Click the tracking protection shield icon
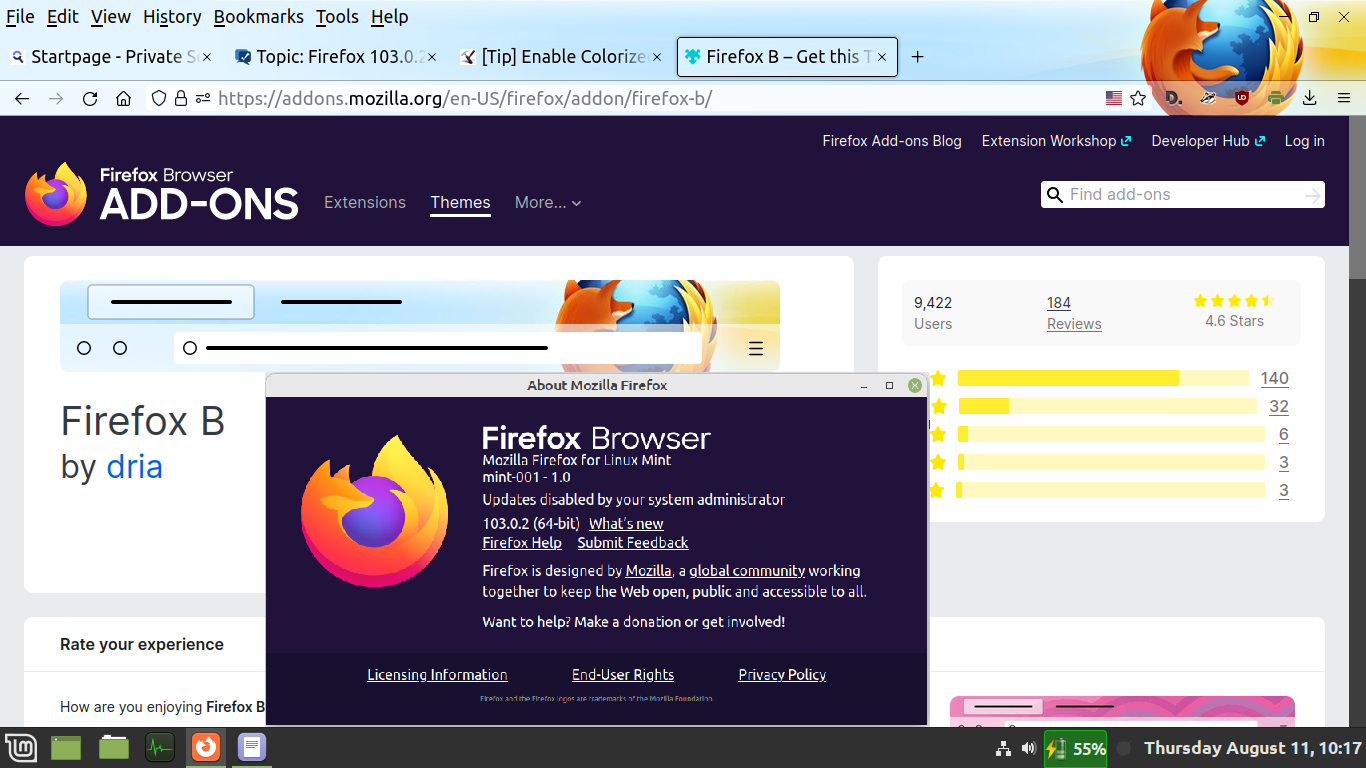Viewport: 1366px width, 768px height. [x=158, y=98]
